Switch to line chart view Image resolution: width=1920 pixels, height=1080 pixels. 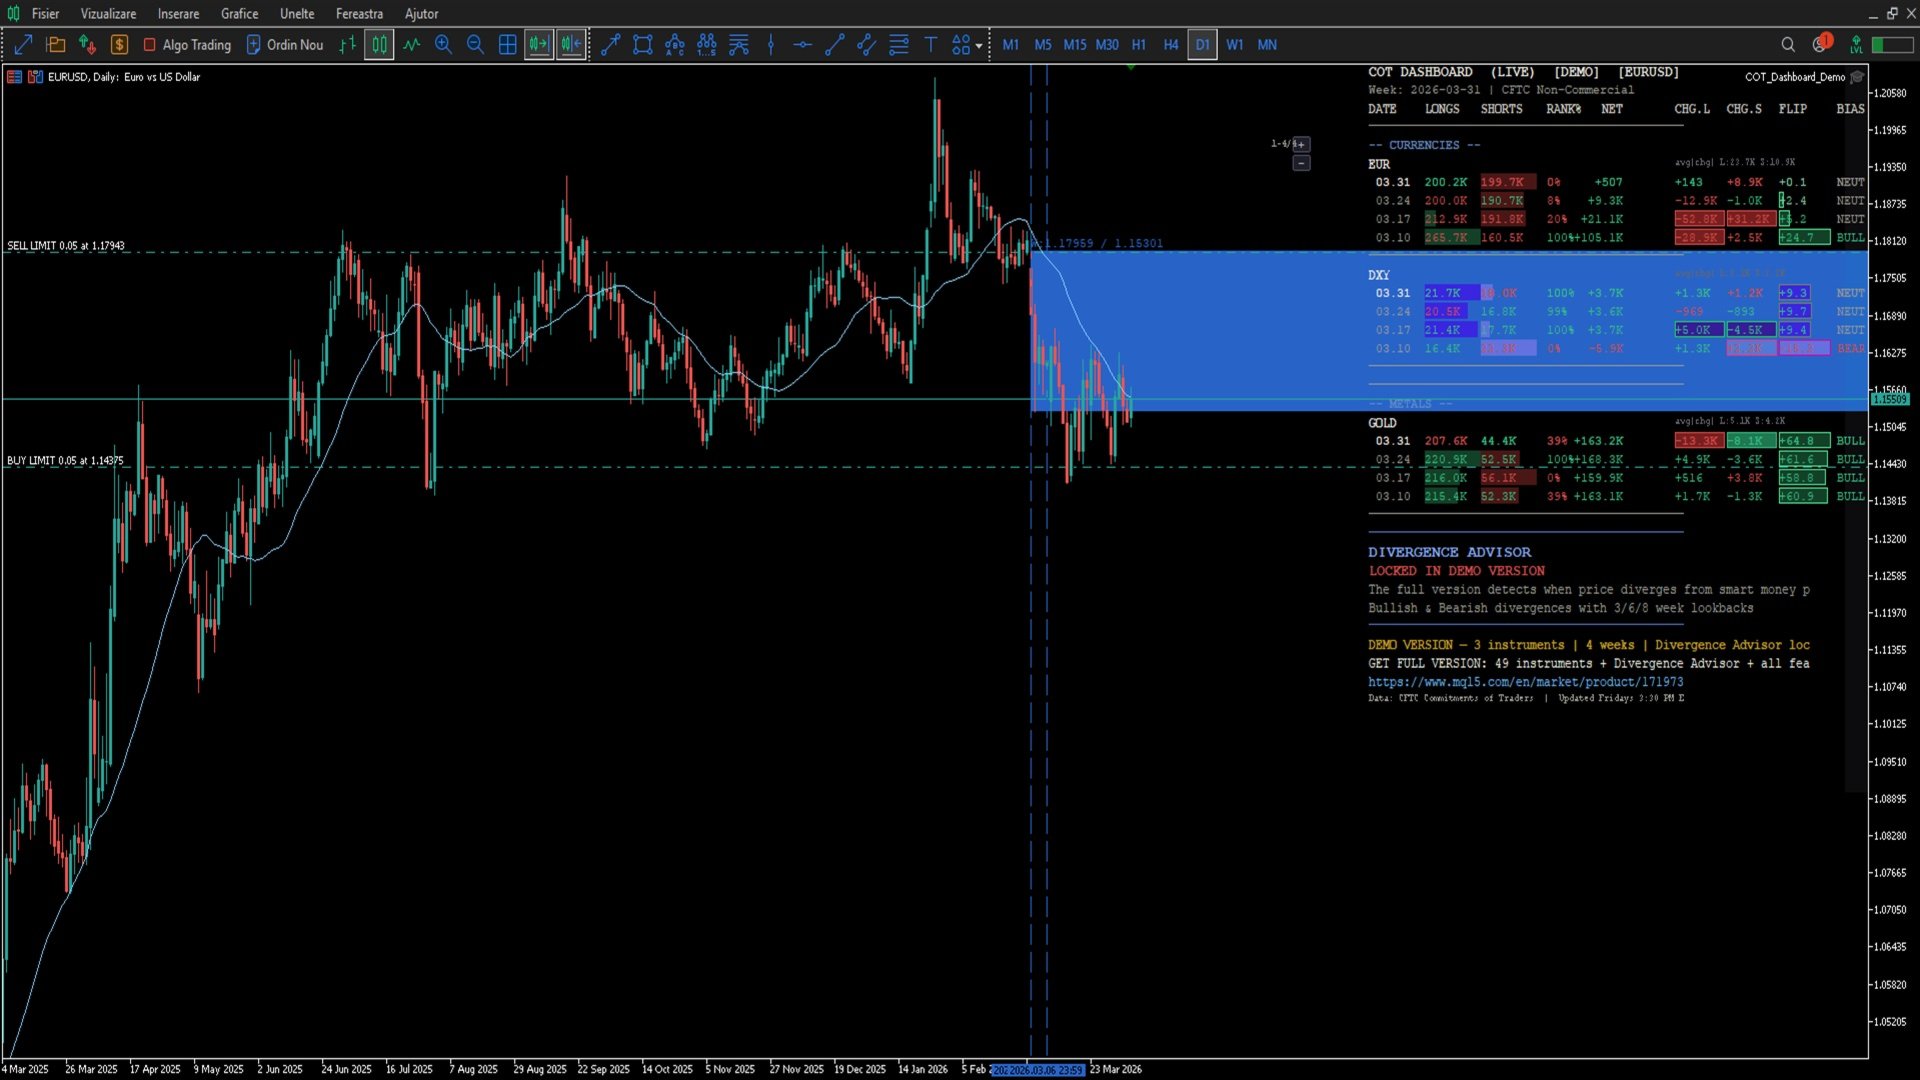412,45
